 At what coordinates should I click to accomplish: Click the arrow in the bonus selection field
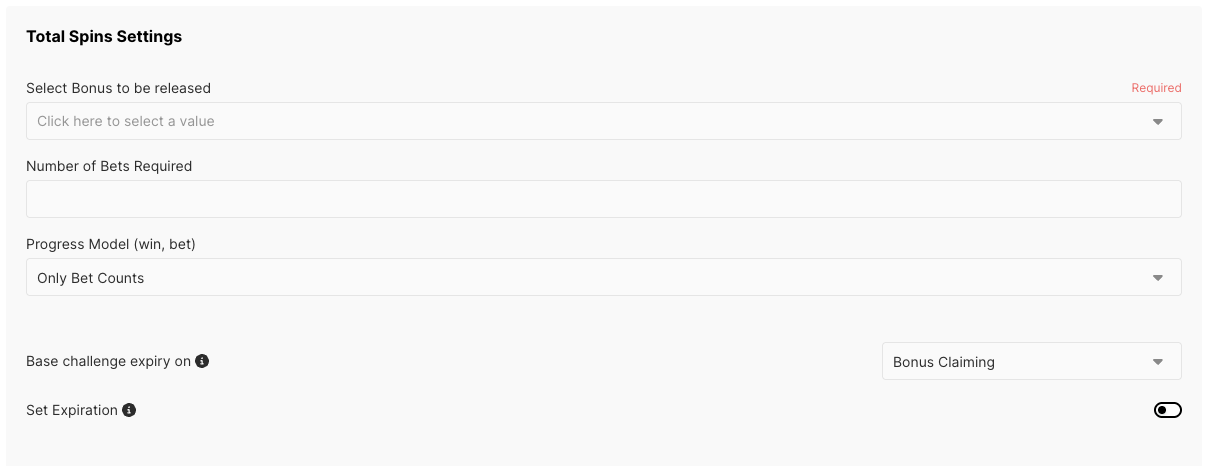(x=1158, y=122)
